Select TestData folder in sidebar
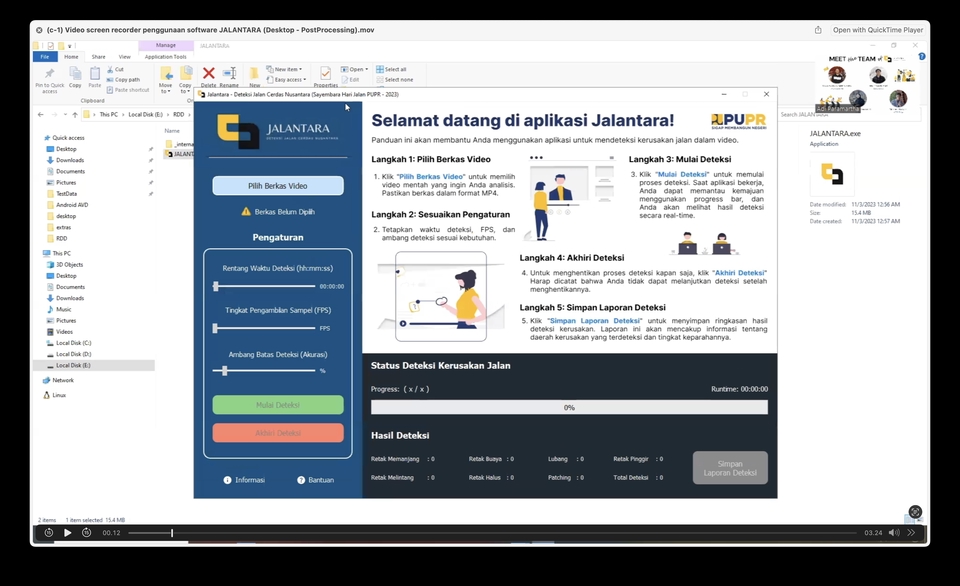 (66, 193)
